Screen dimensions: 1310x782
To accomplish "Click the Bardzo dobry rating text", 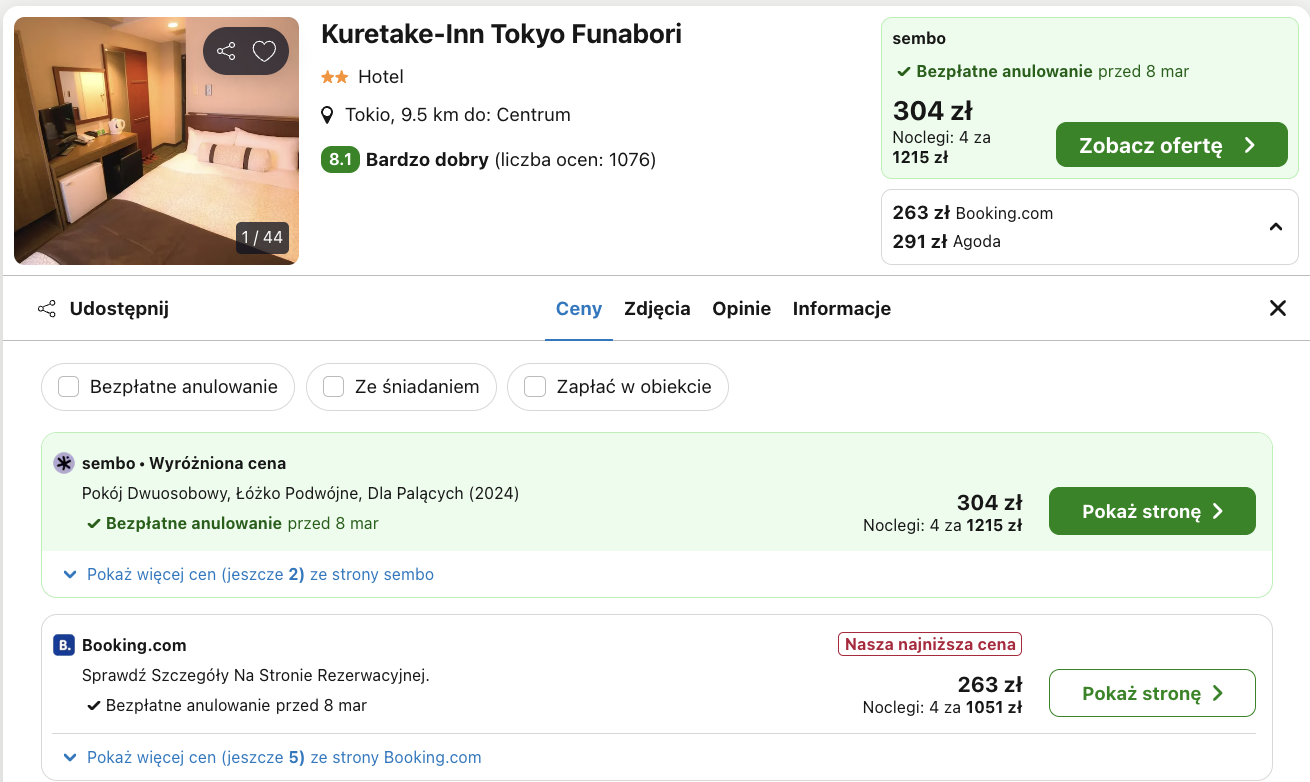I will (x=427, y=160).
